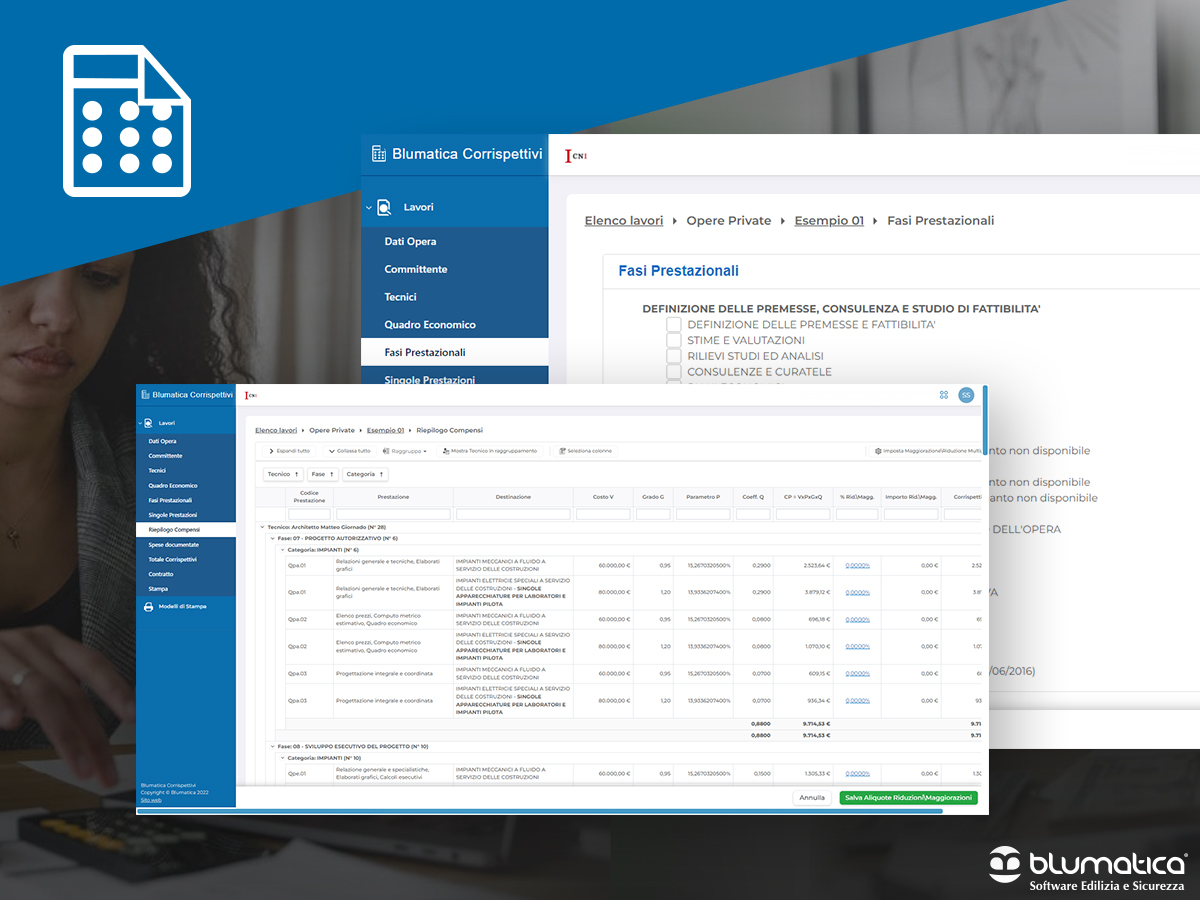Sort by the Fase grouping chip
Image resolution: width=1200 pixels, height=900 pixels.
(x=322, y=474)
